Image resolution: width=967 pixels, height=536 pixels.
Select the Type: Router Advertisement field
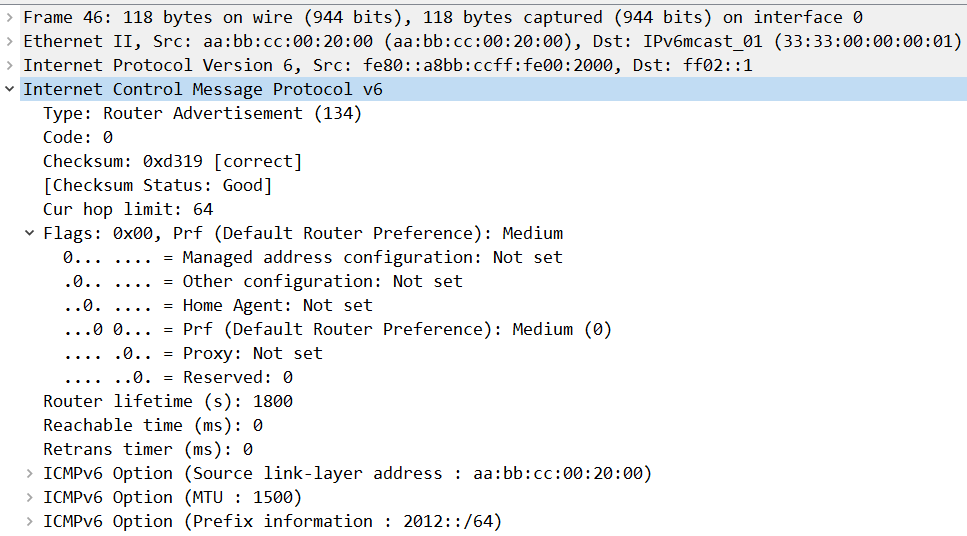(202, 113)
